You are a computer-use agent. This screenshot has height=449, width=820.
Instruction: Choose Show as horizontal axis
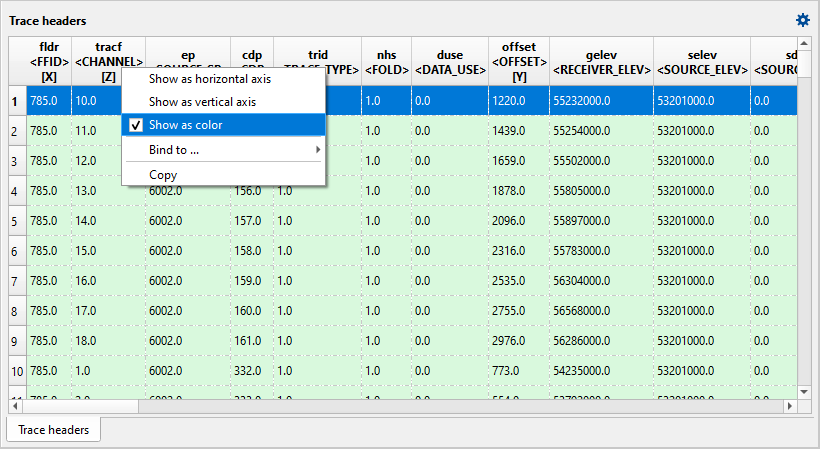[209, 78]
